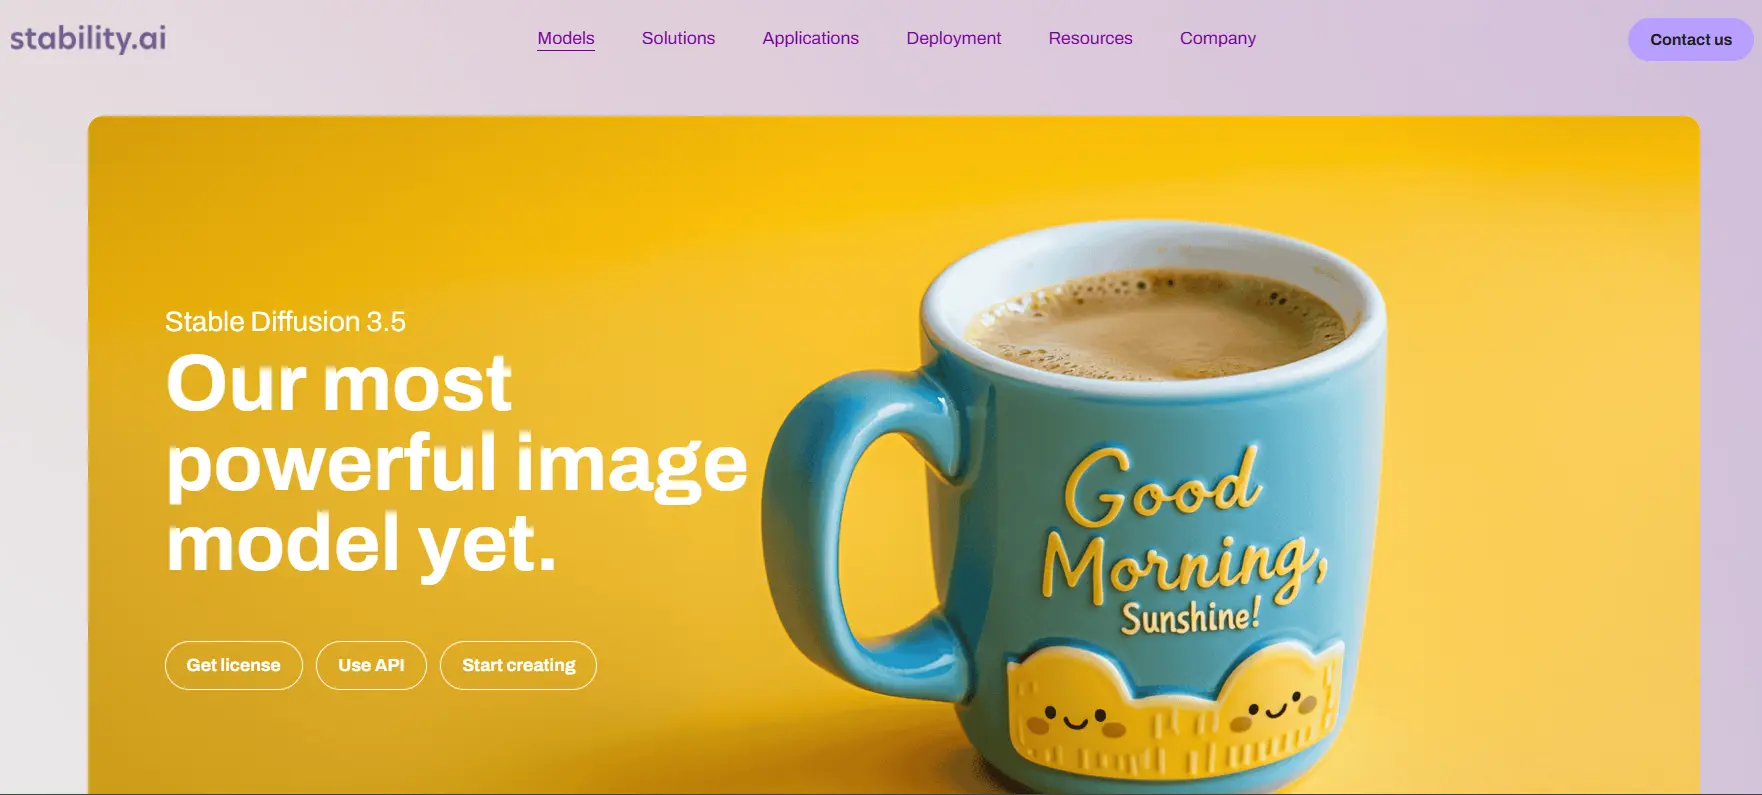Open the Company navigation item
The image size is (1762, 795).
(1217, 38)
